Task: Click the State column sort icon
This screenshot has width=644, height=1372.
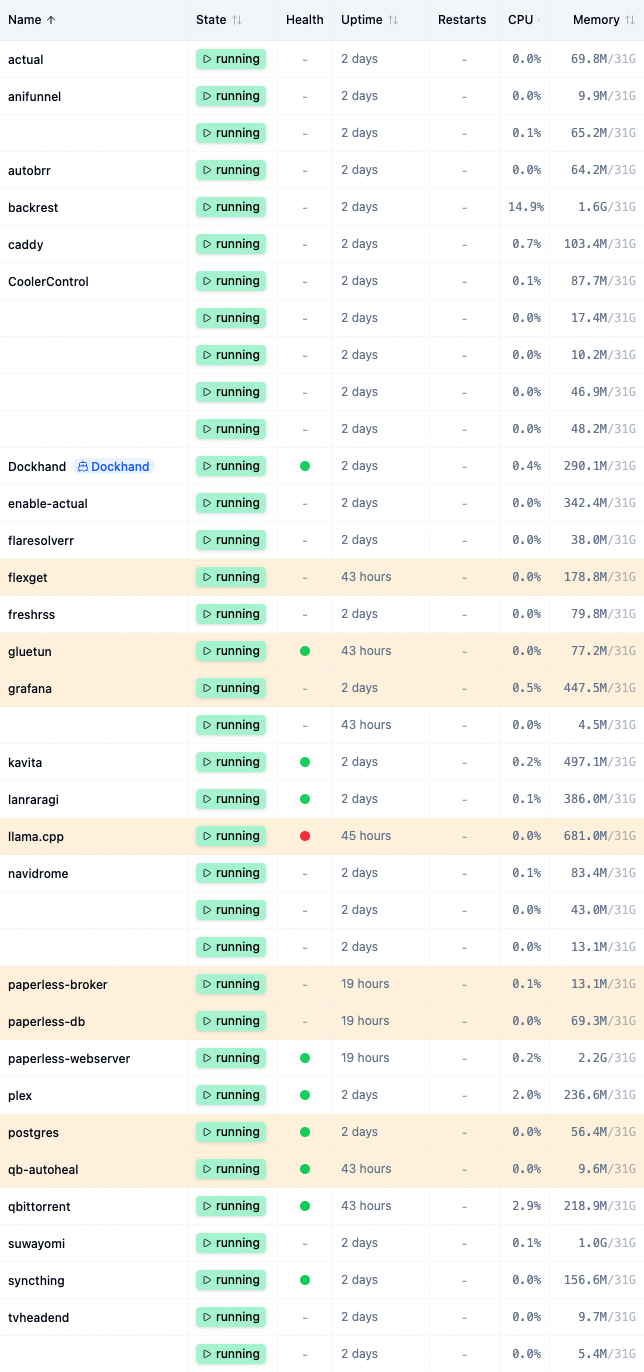Action: tap(237, 20)
